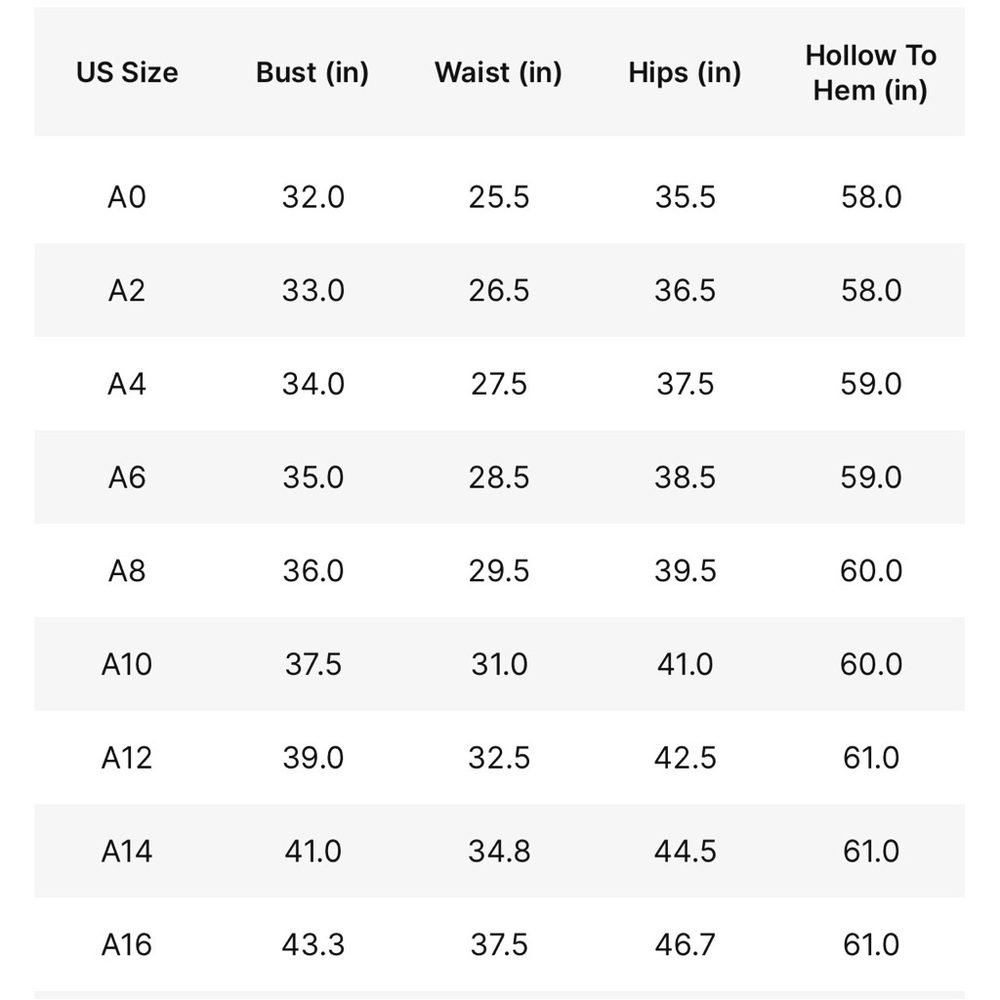Screen dimensions: 1000x1000
Task: Click the 43.3 bust value for A16
Action: pos(312,945)
